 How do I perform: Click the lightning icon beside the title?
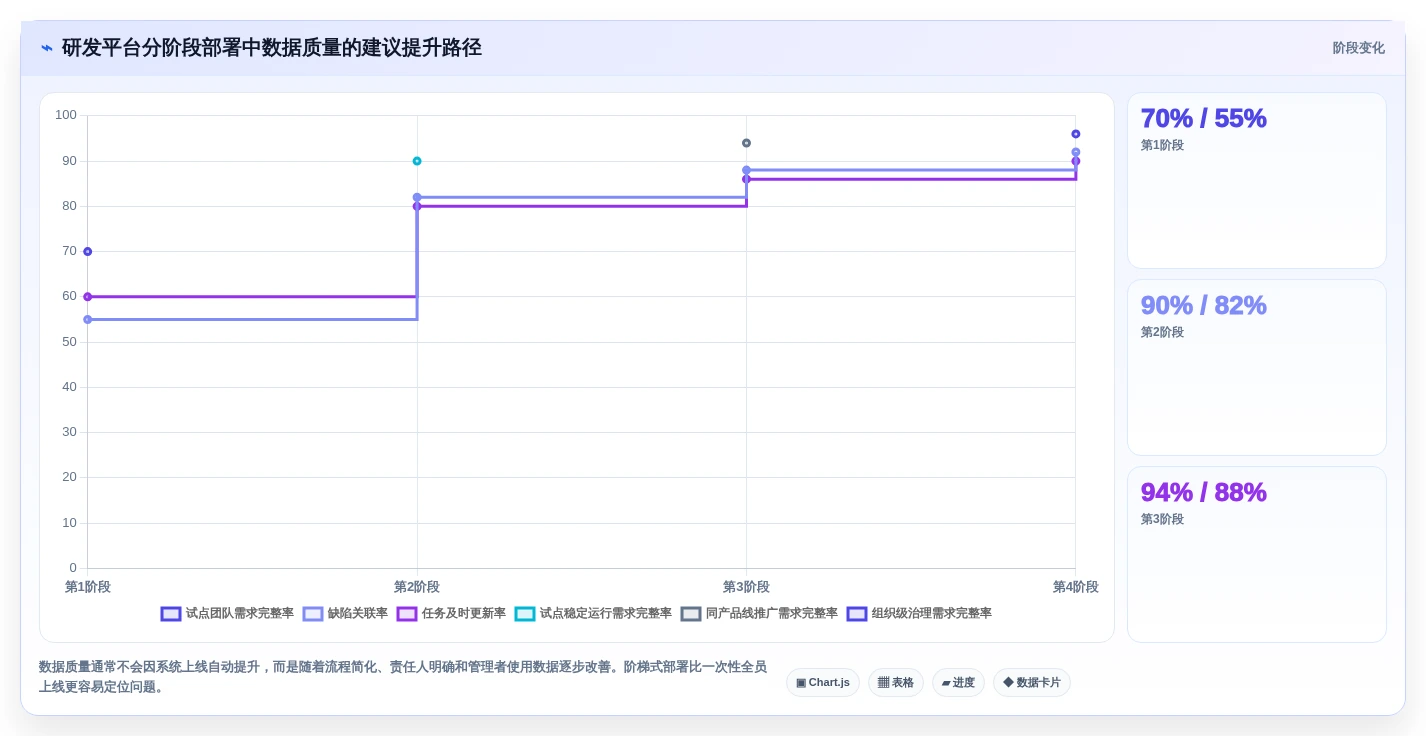[x=47, y=48]
